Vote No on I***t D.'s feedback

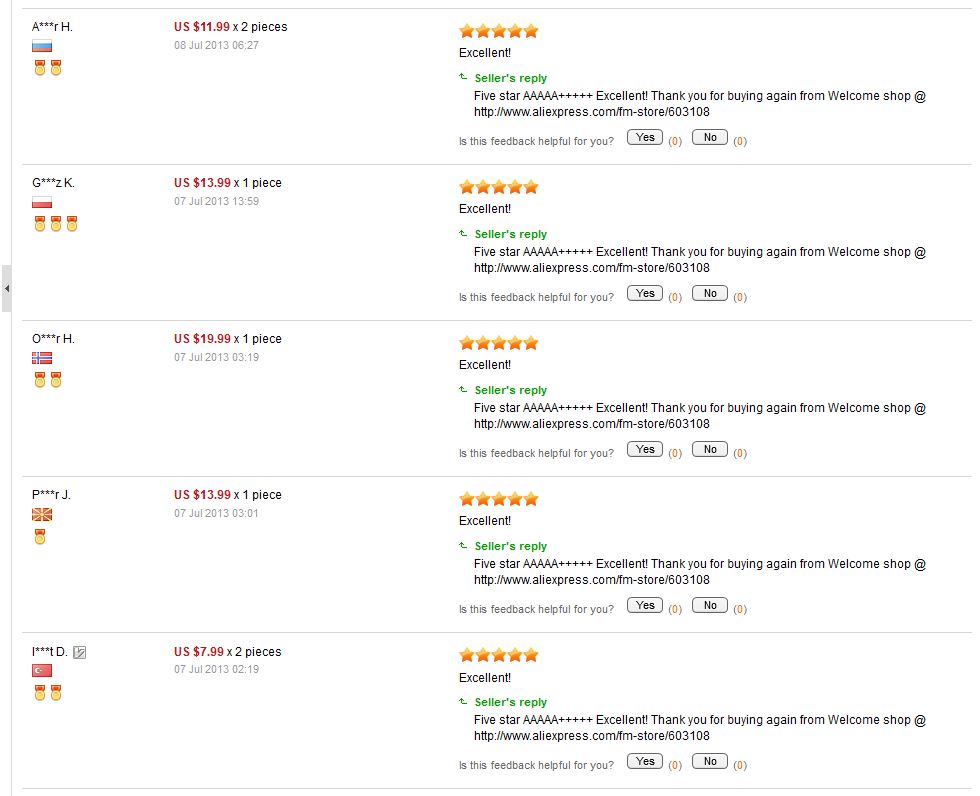pyautogui.click(x=710, y=762)
